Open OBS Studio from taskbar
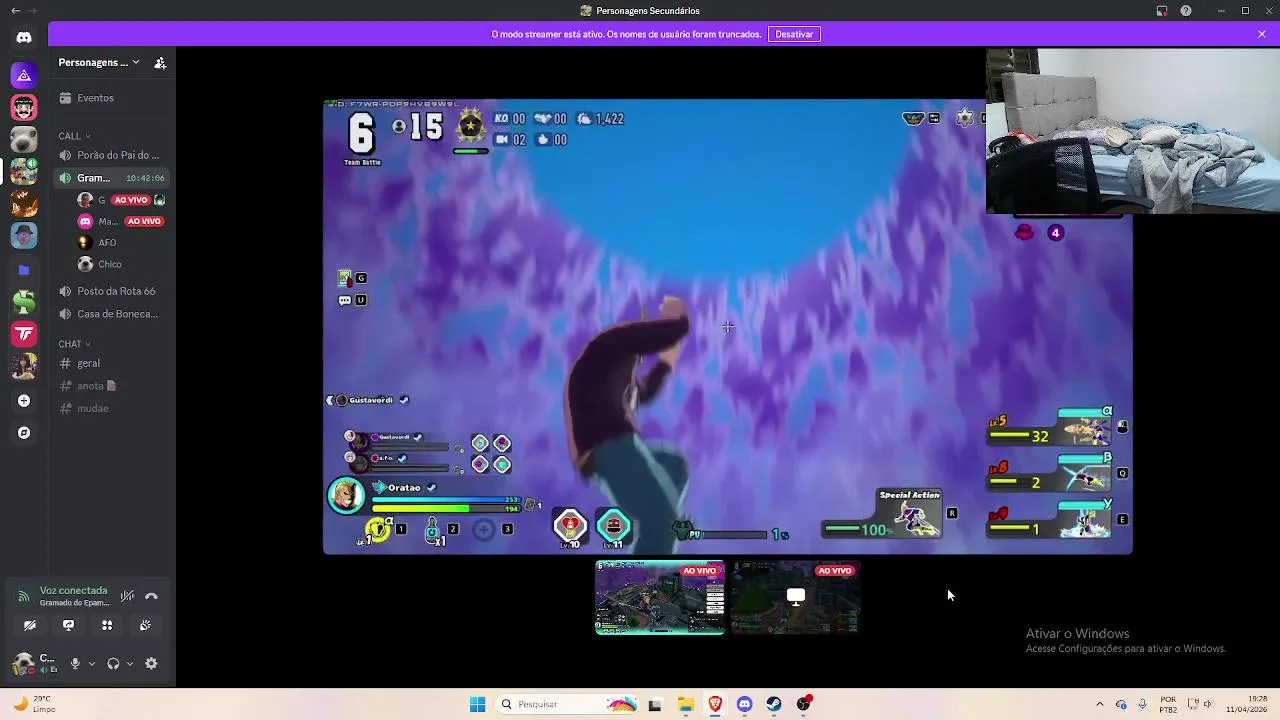The image size is (1280, 720). click(x=803, y=704)
